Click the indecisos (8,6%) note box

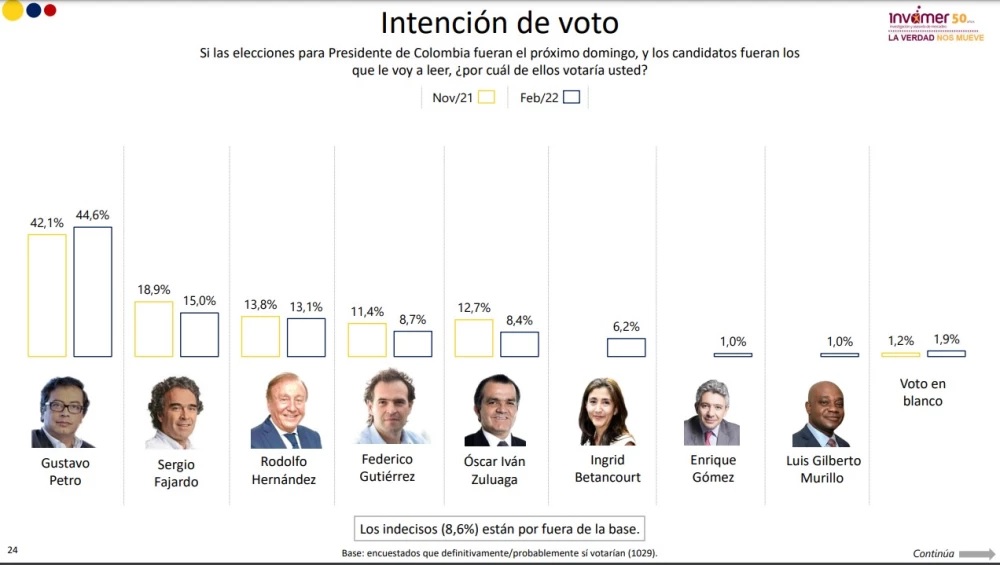(x=498, y=527)
